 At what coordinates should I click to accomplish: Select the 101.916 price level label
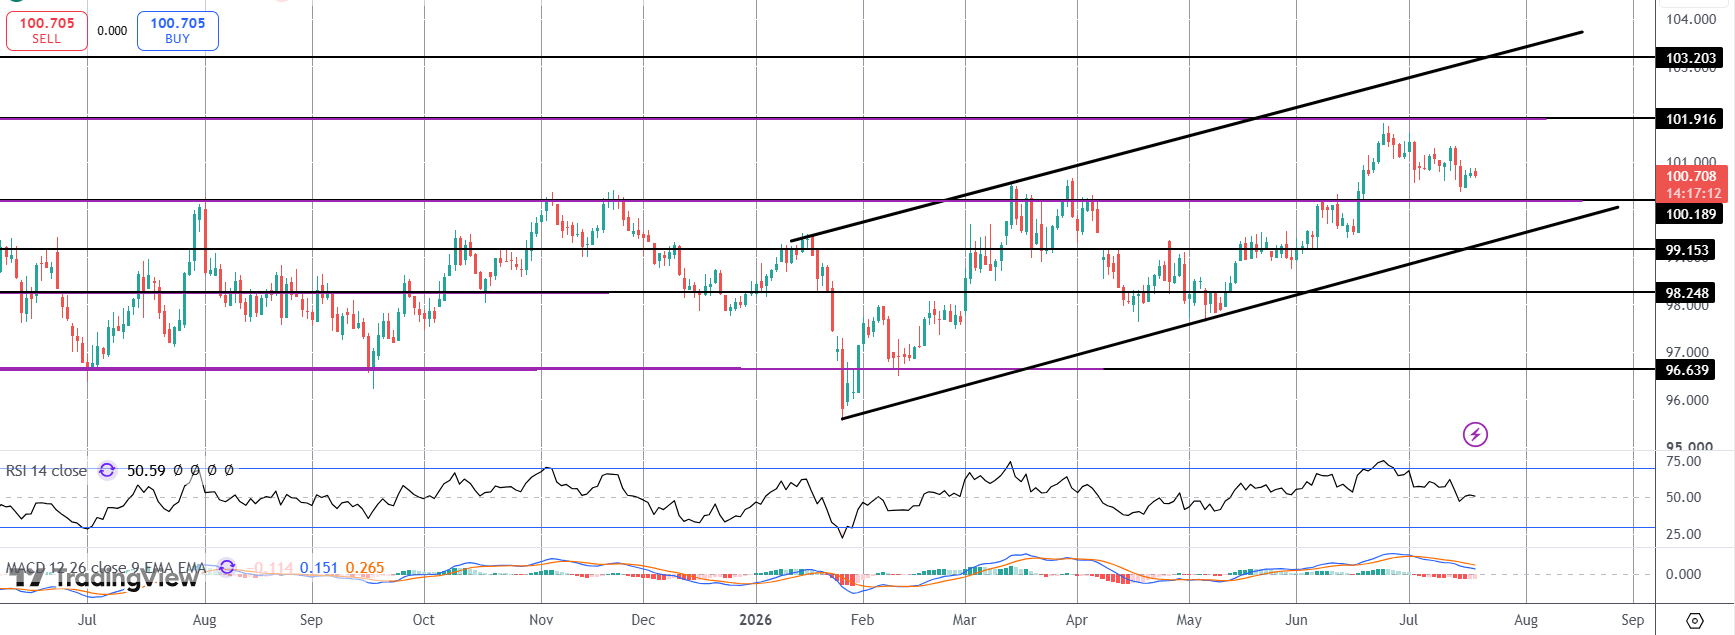click(x=1690, y=119)
